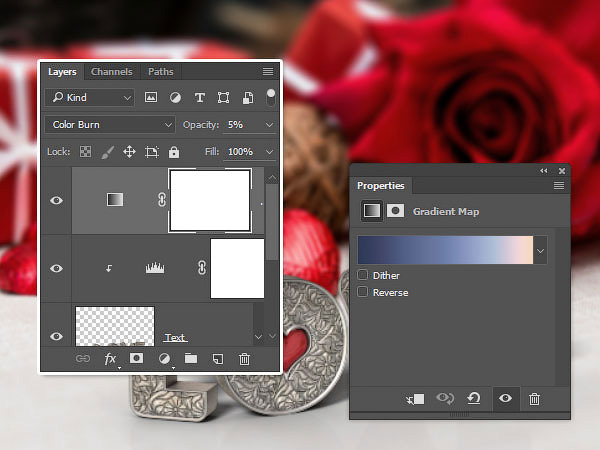Click the Add layer mask icon
The height and width of the screenshot is (450, 600).
137,358
